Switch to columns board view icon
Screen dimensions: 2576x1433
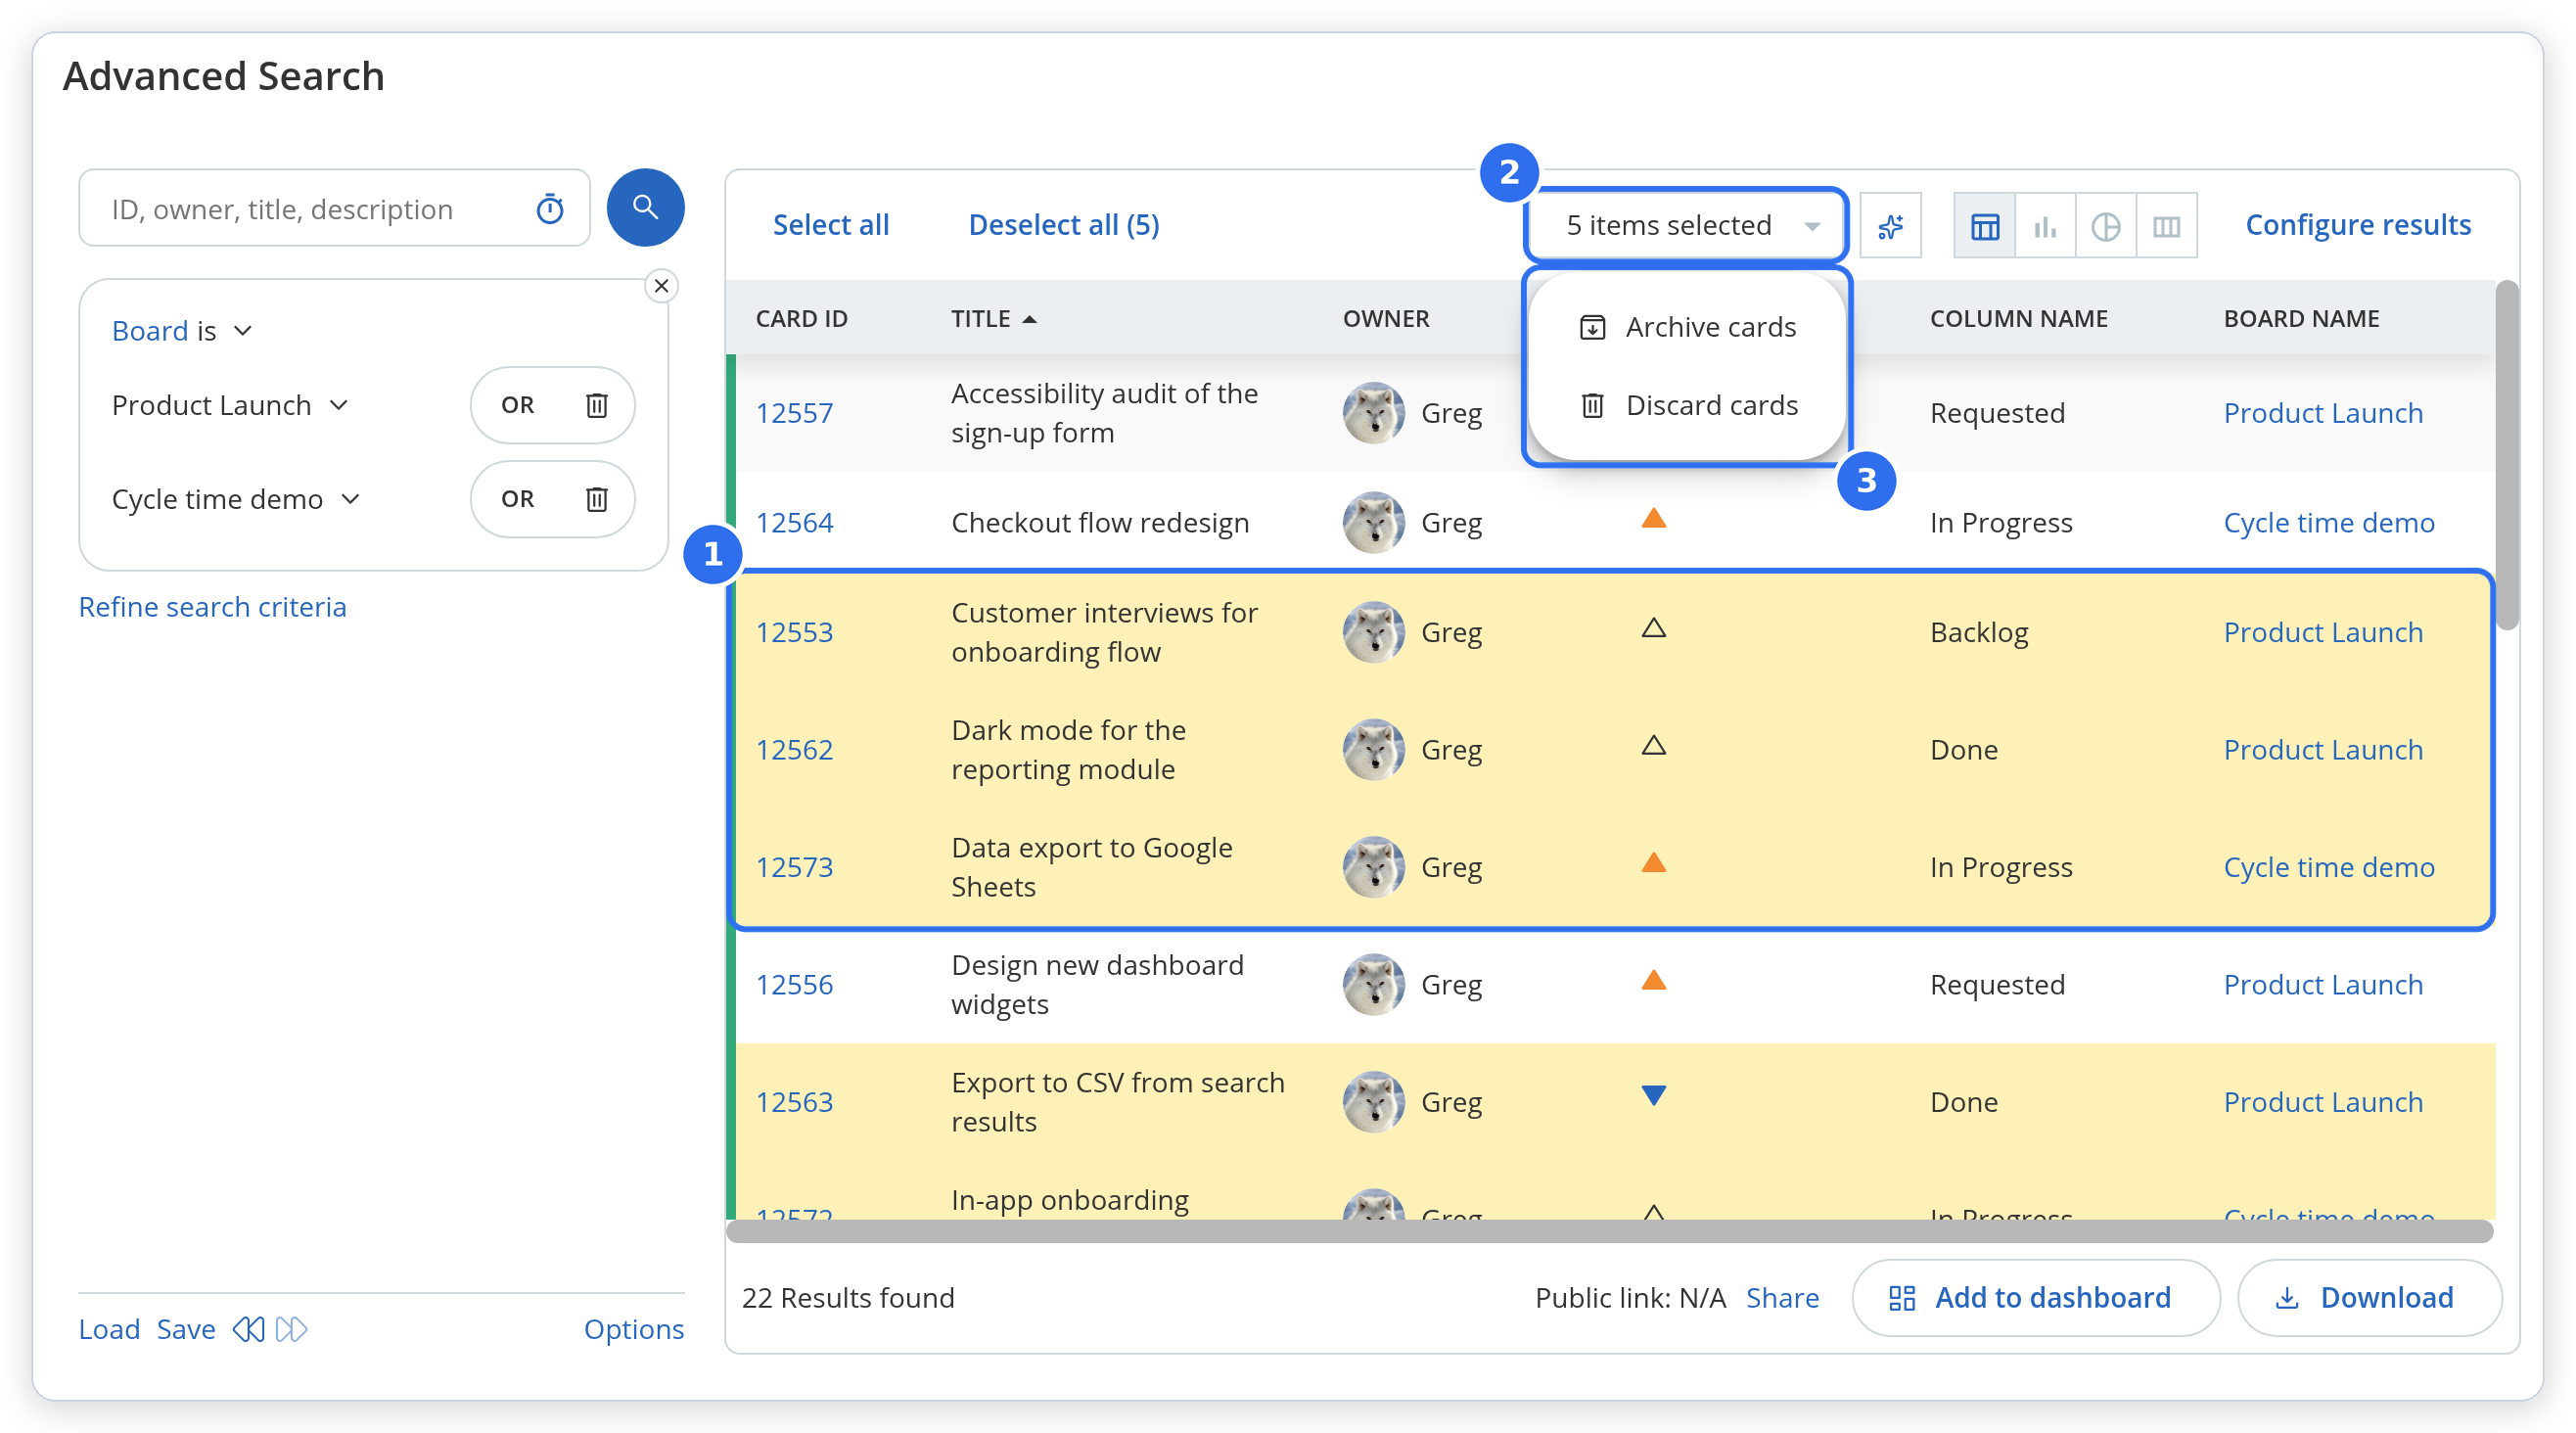2166,226
